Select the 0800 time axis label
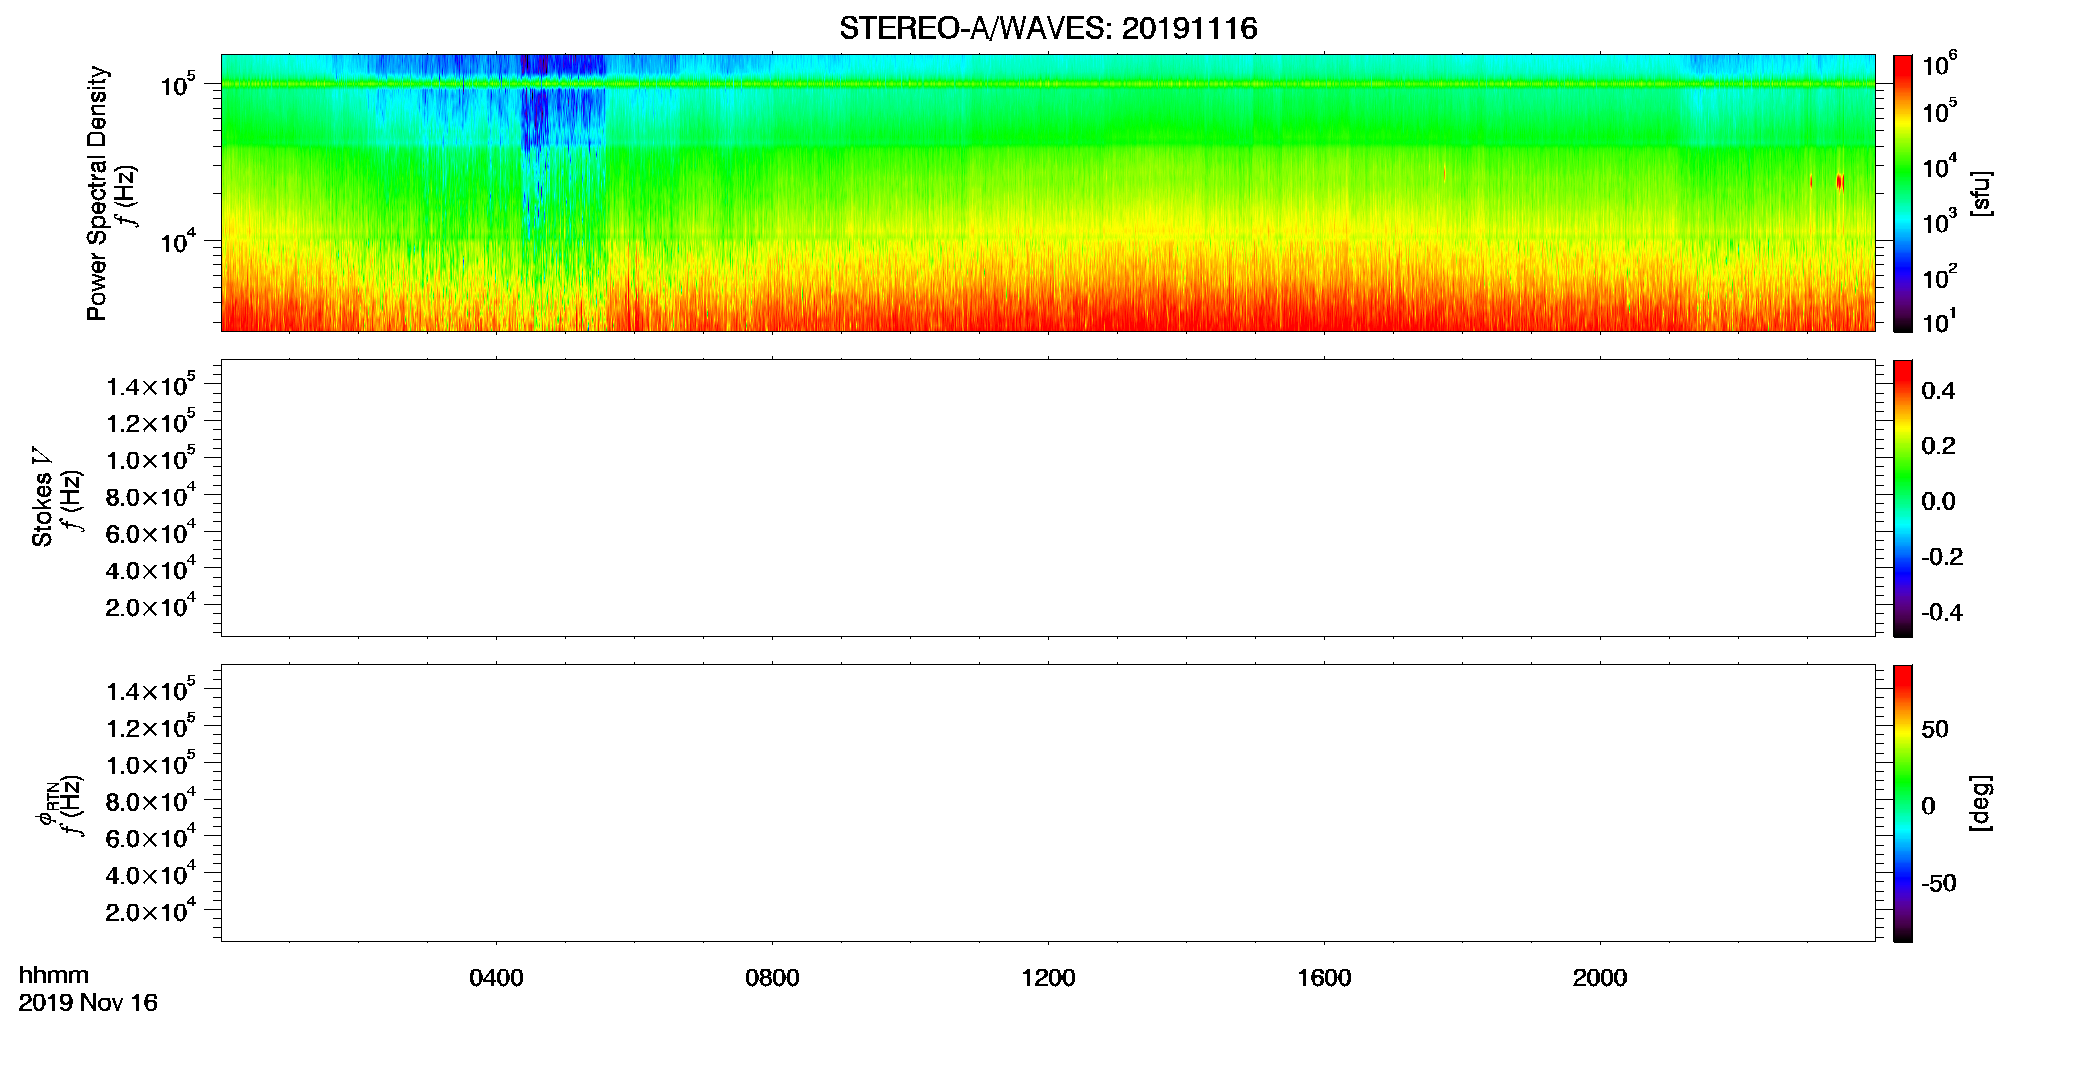 772,978
